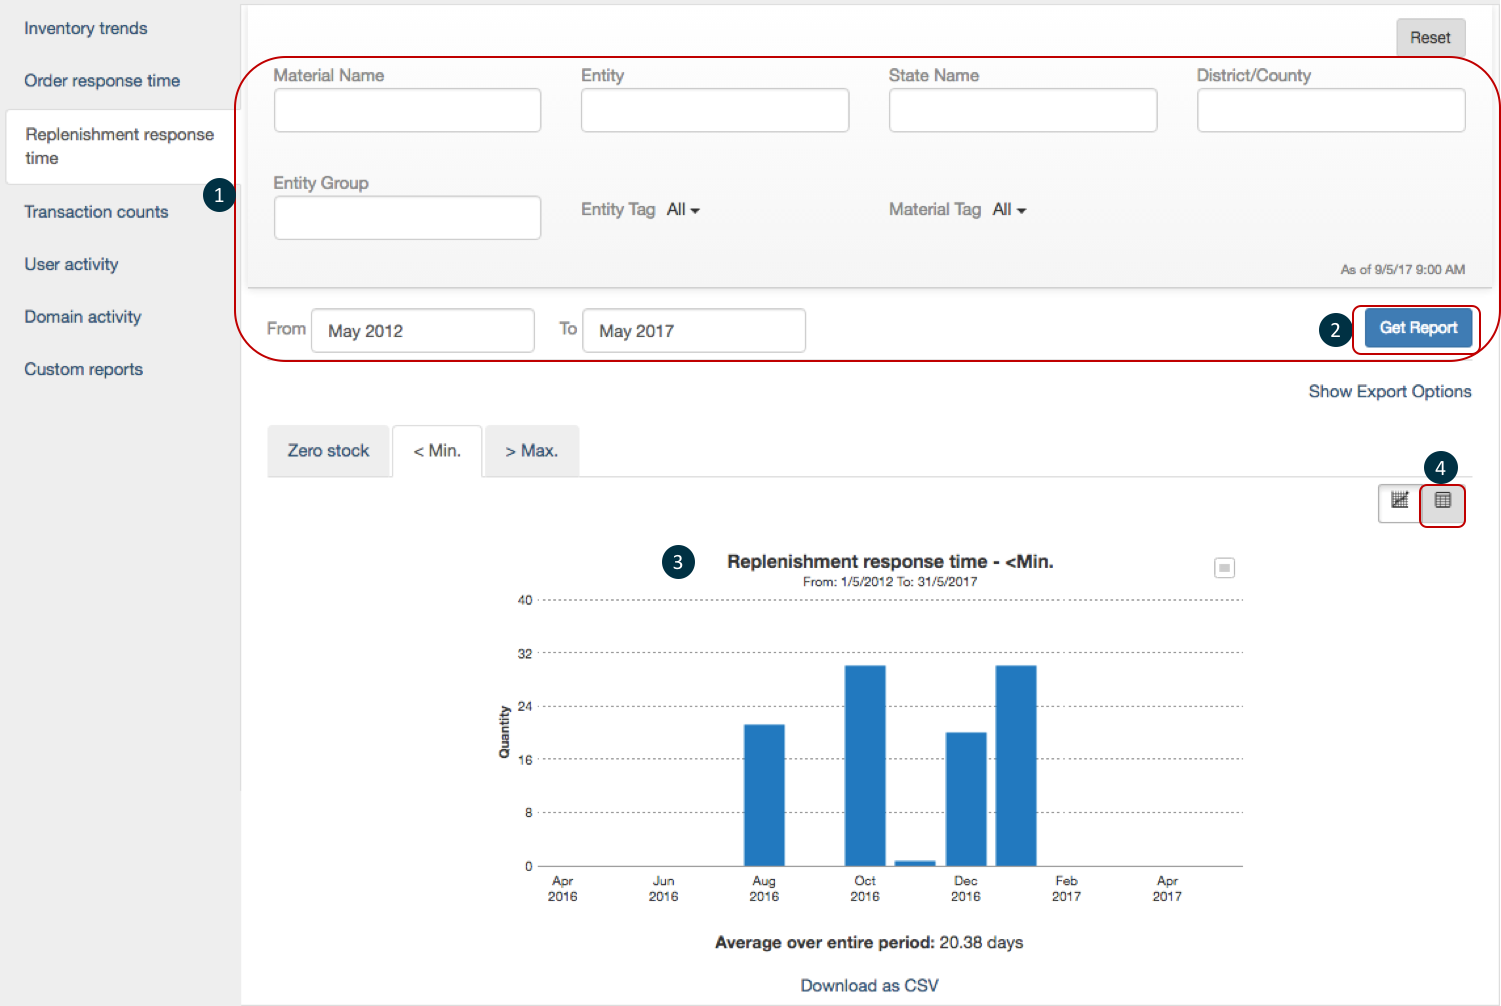This screenshot has width=1501, height=1006.
Task: Open Transaction counts report
Action: tap(96, 212)
